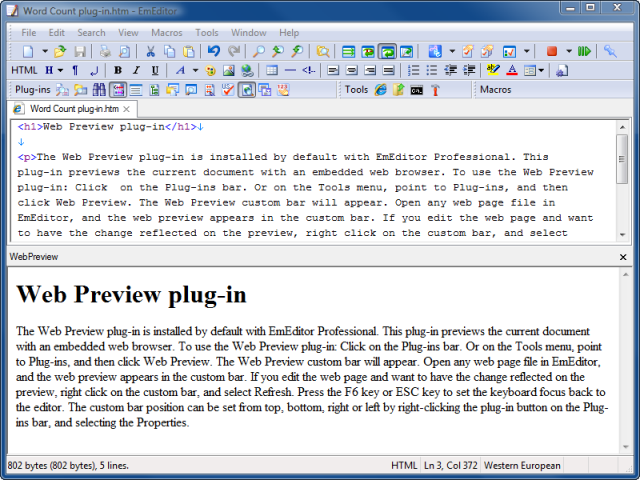
Task: Click Ln 3, Col 372 in the status bar
Action: [451, 466]
